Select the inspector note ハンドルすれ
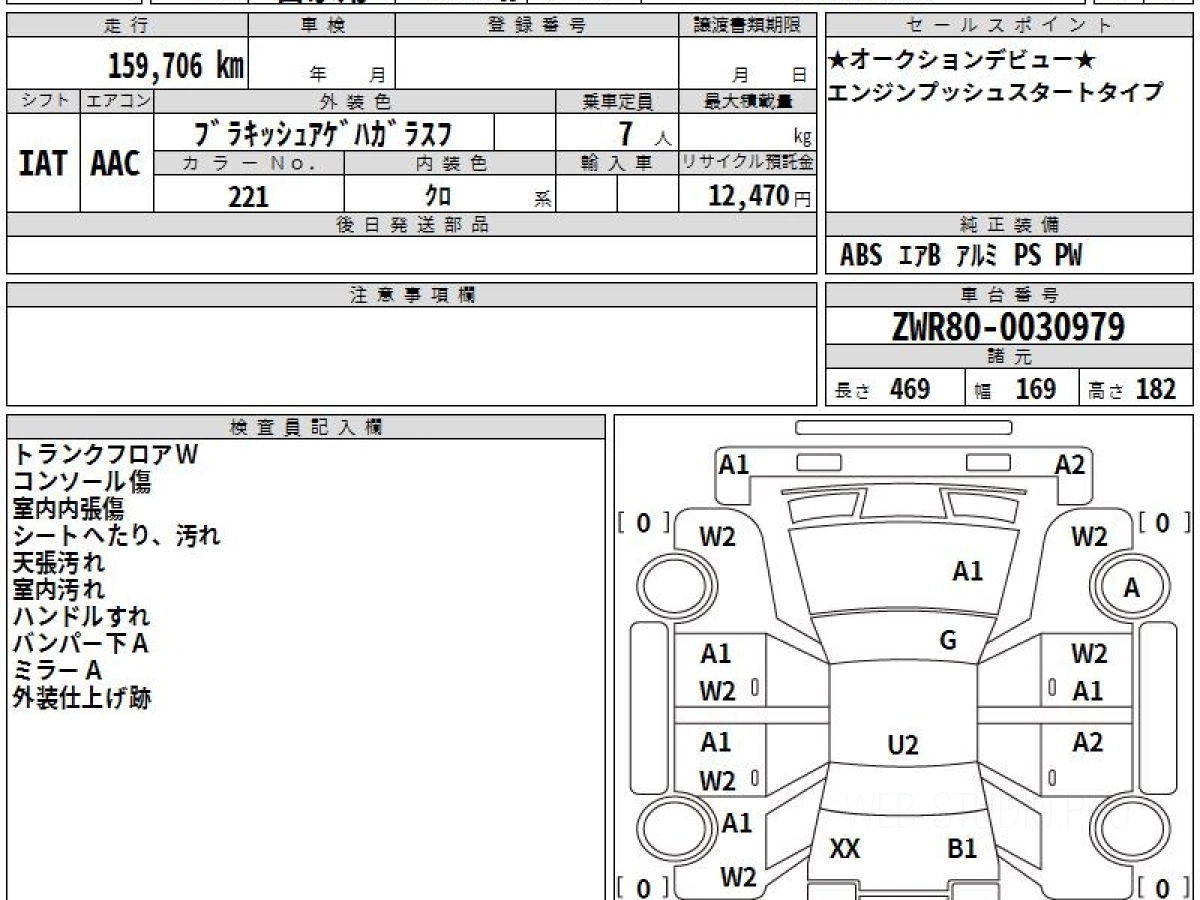Screen dimensions: 1200x900 click(x=82, y=616)
